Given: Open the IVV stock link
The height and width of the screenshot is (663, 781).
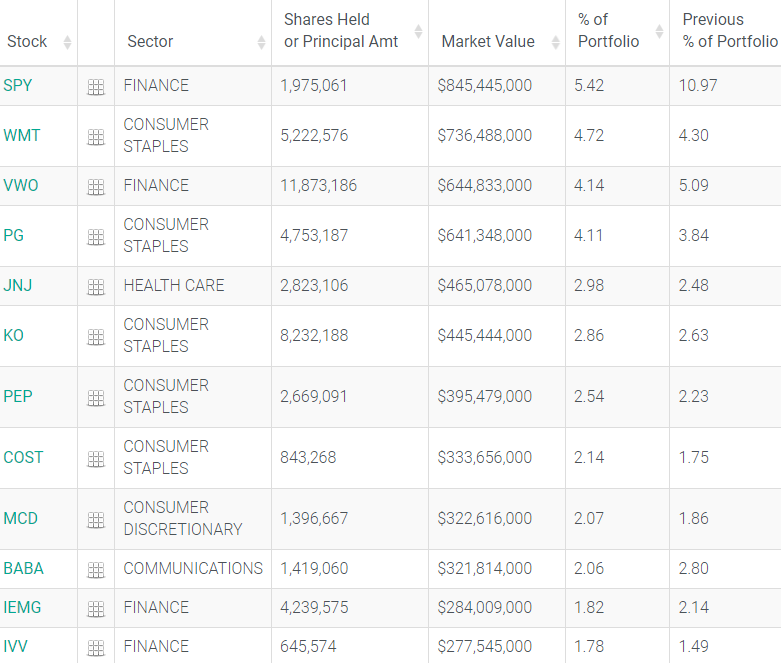Looking at the screenshot, I should (15, 647).
